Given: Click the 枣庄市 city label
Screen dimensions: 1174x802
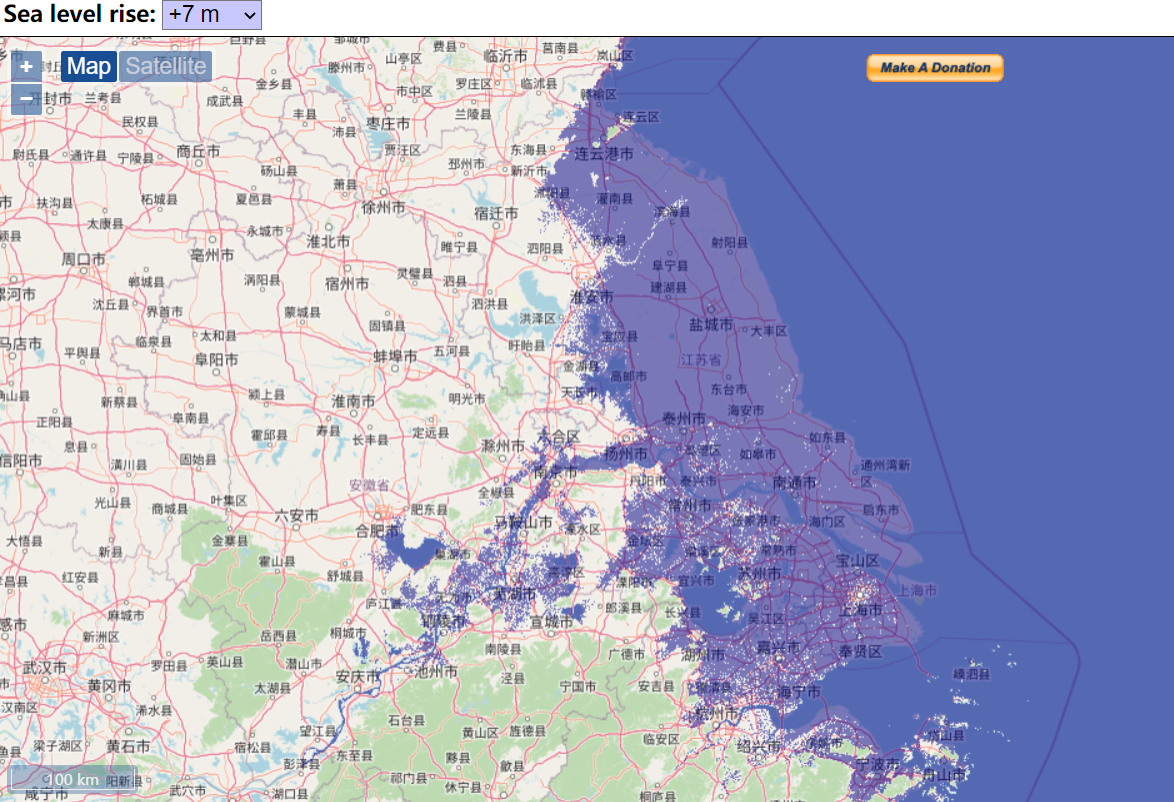Looking at the screenshot, I should 388,124.
